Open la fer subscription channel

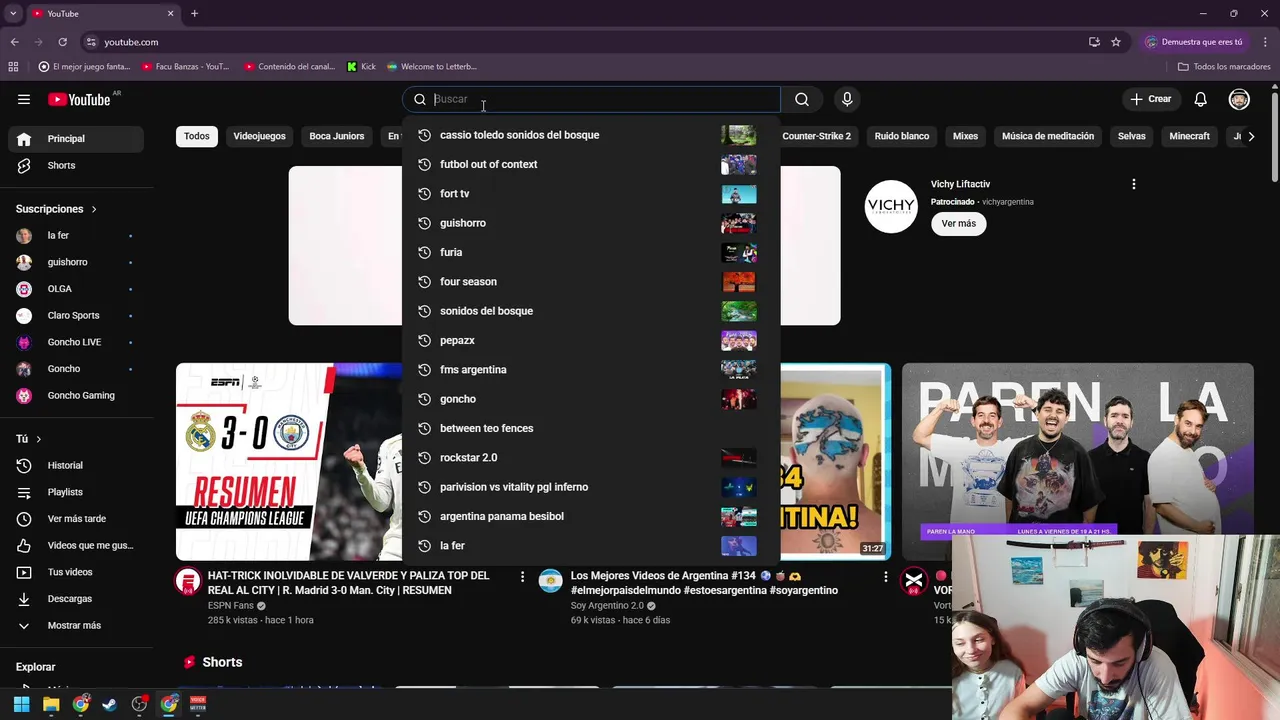pyautogui.click(x=78, y=235)
